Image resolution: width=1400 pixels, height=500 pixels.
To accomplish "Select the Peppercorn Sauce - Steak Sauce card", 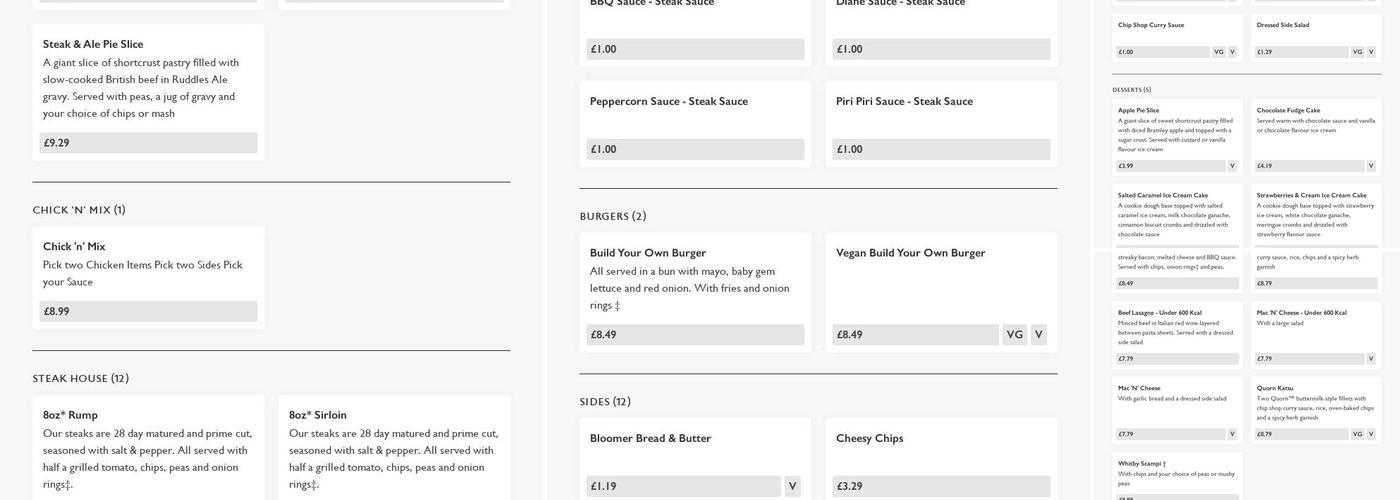I will point(695,122).
